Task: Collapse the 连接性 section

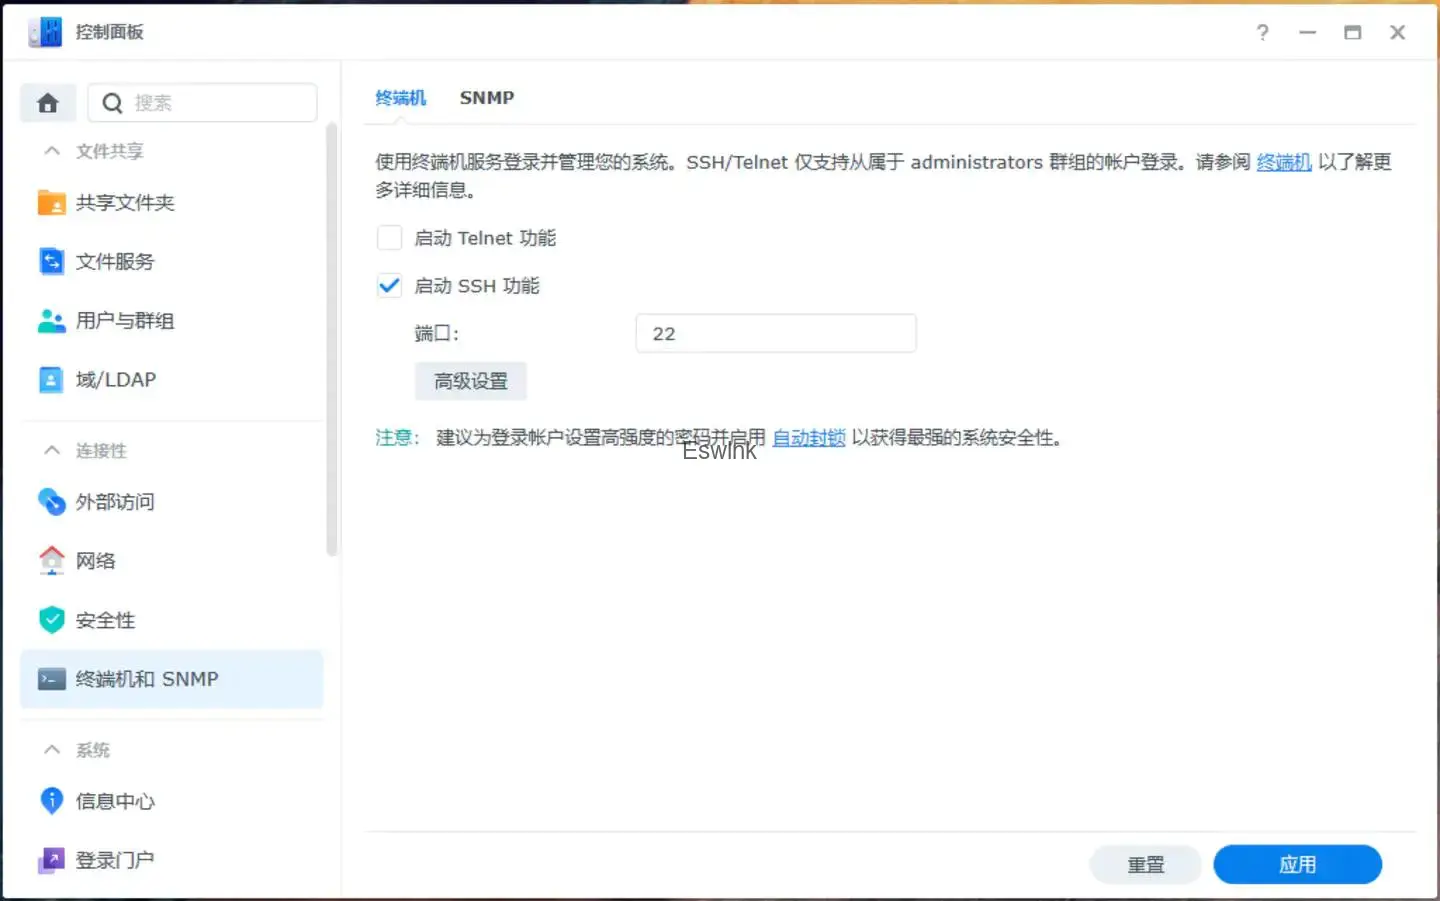Action: point(52,451)
